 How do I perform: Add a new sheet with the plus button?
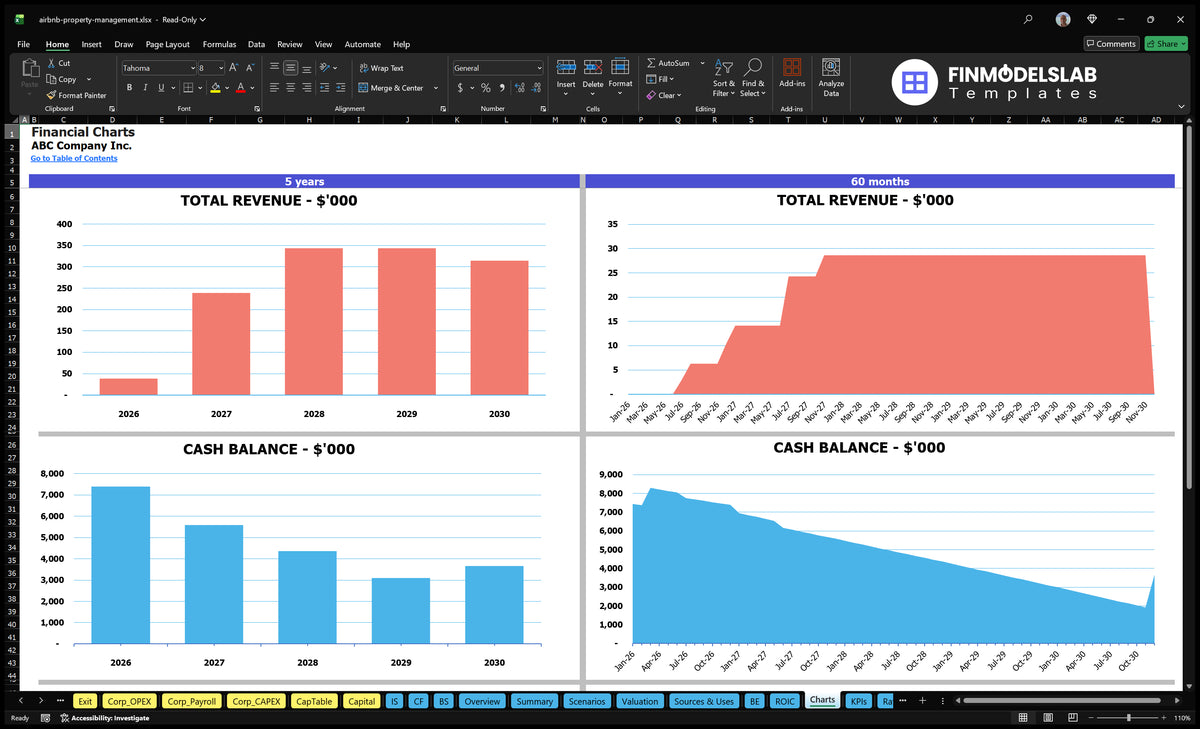point(923,701)
